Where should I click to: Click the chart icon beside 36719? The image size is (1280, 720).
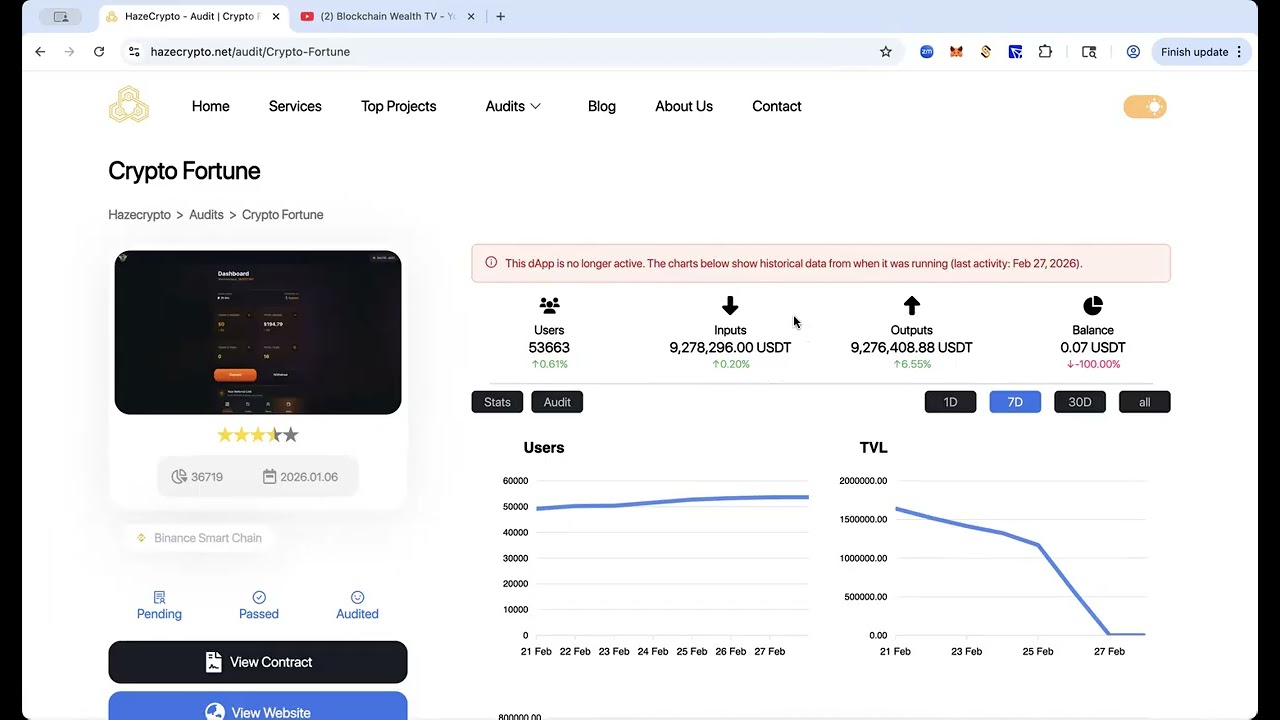coord(179,477)
